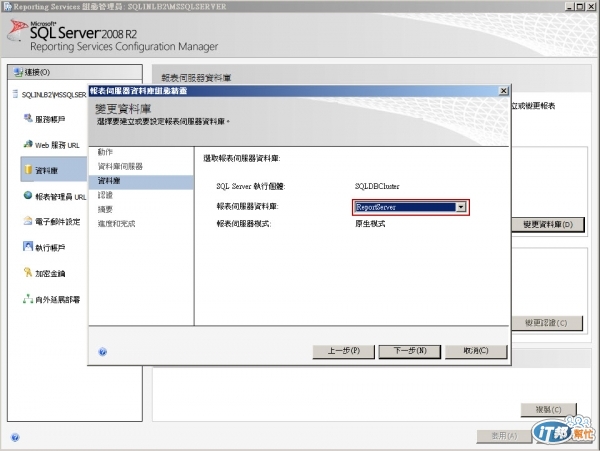
Task: Select the 資料庫 database cylinder icon in sidebar
Action: (28, 169)
